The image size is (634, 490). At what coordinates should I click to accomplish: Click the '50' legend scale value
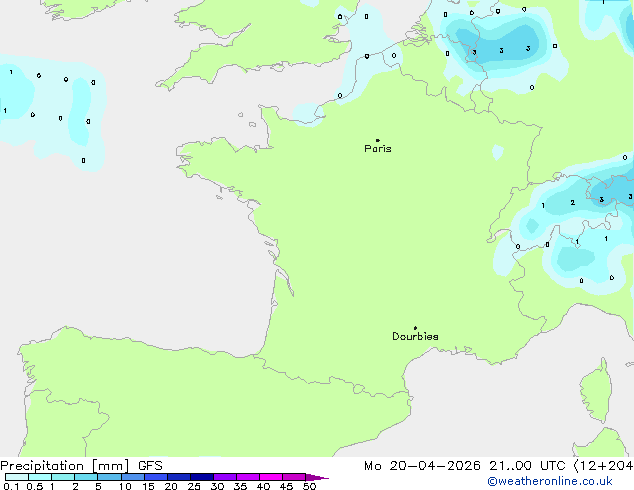[309, 486]
